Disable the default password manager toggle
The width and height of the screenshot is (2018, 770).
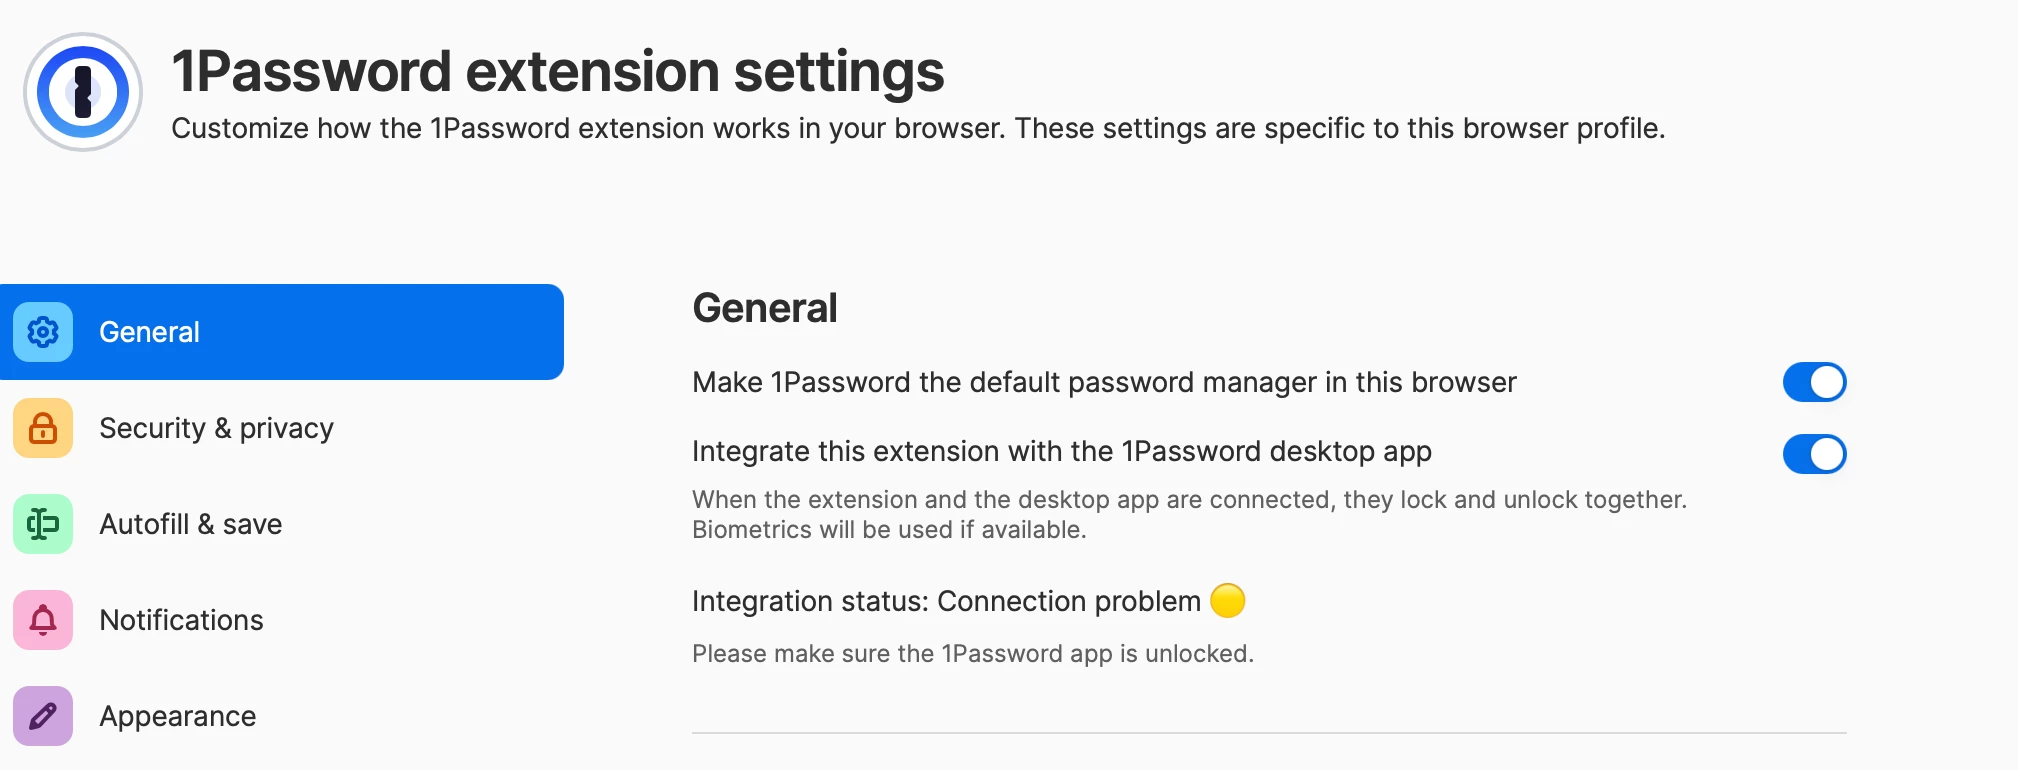point(1814,382)
